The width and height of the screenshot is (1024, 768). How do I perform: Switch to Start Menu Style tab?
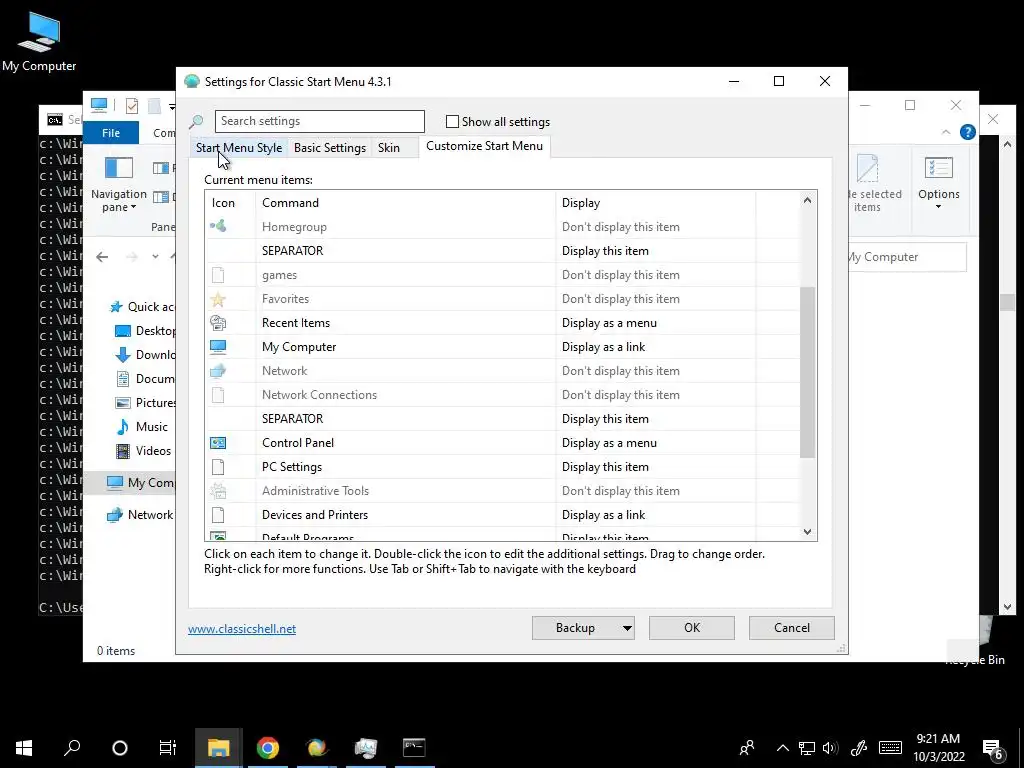pos(239,148)
